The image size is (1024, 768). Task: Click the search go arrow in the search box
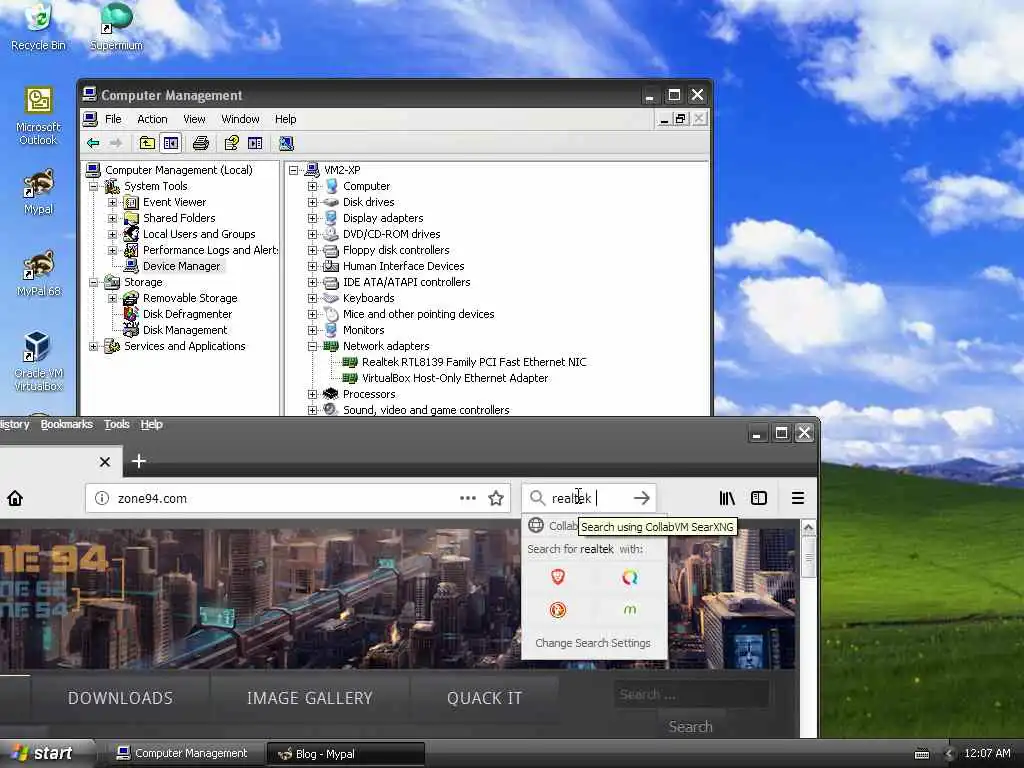[x=641, y=498]
